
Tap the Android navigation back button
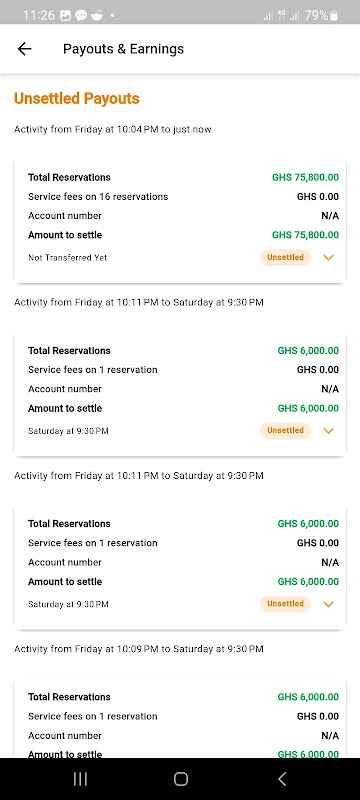pos(281,779)
